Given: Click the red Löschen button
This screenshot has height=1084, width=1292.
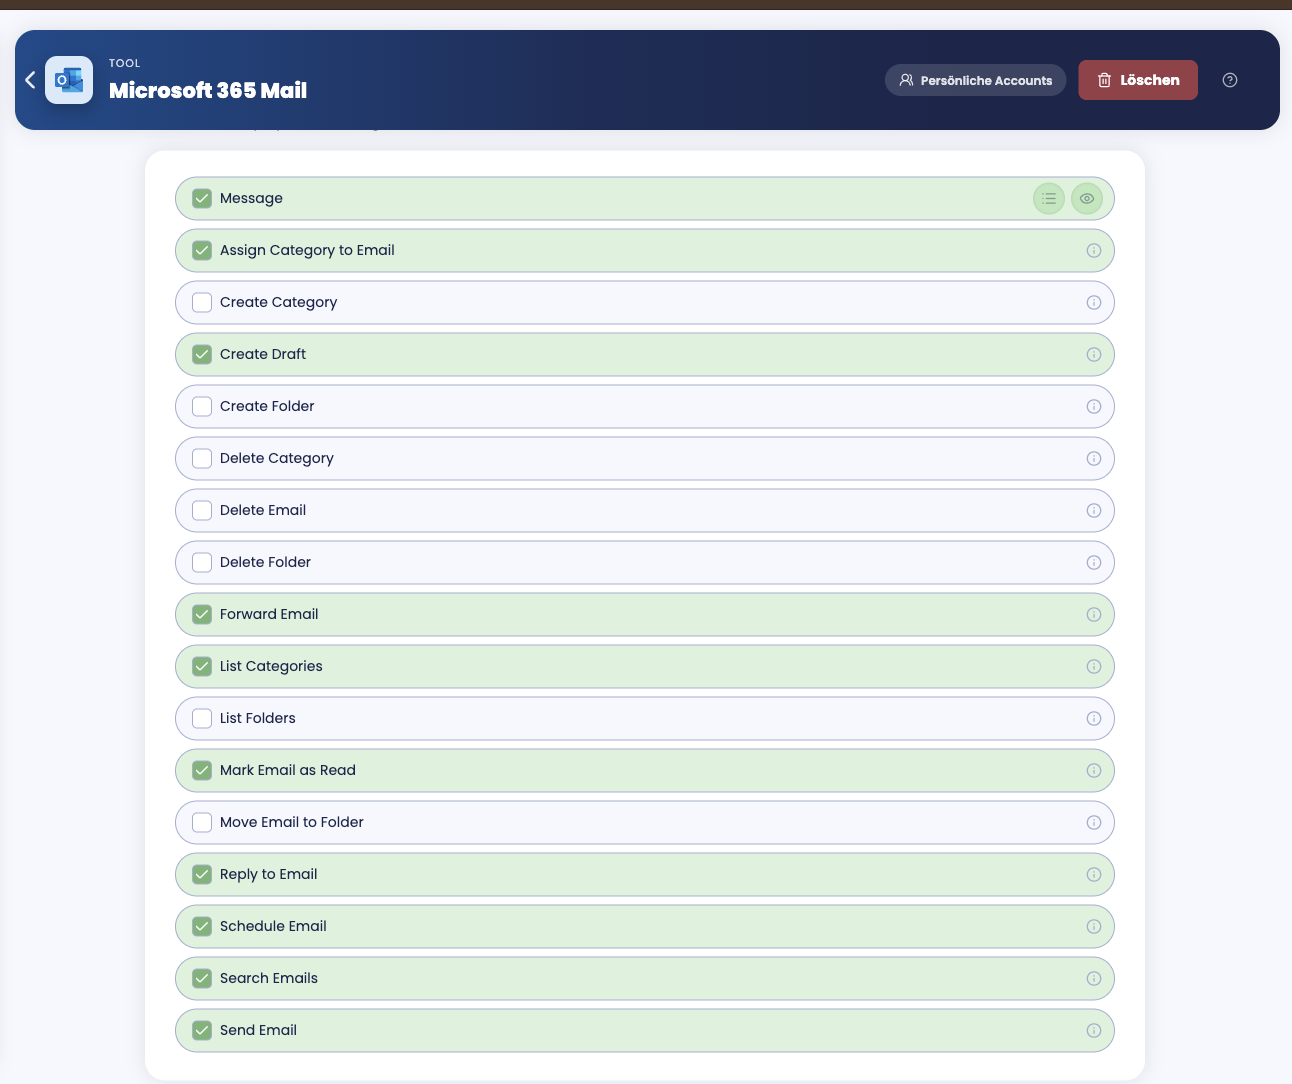Looking at the screenshot, I should (x=1138, y=80).
